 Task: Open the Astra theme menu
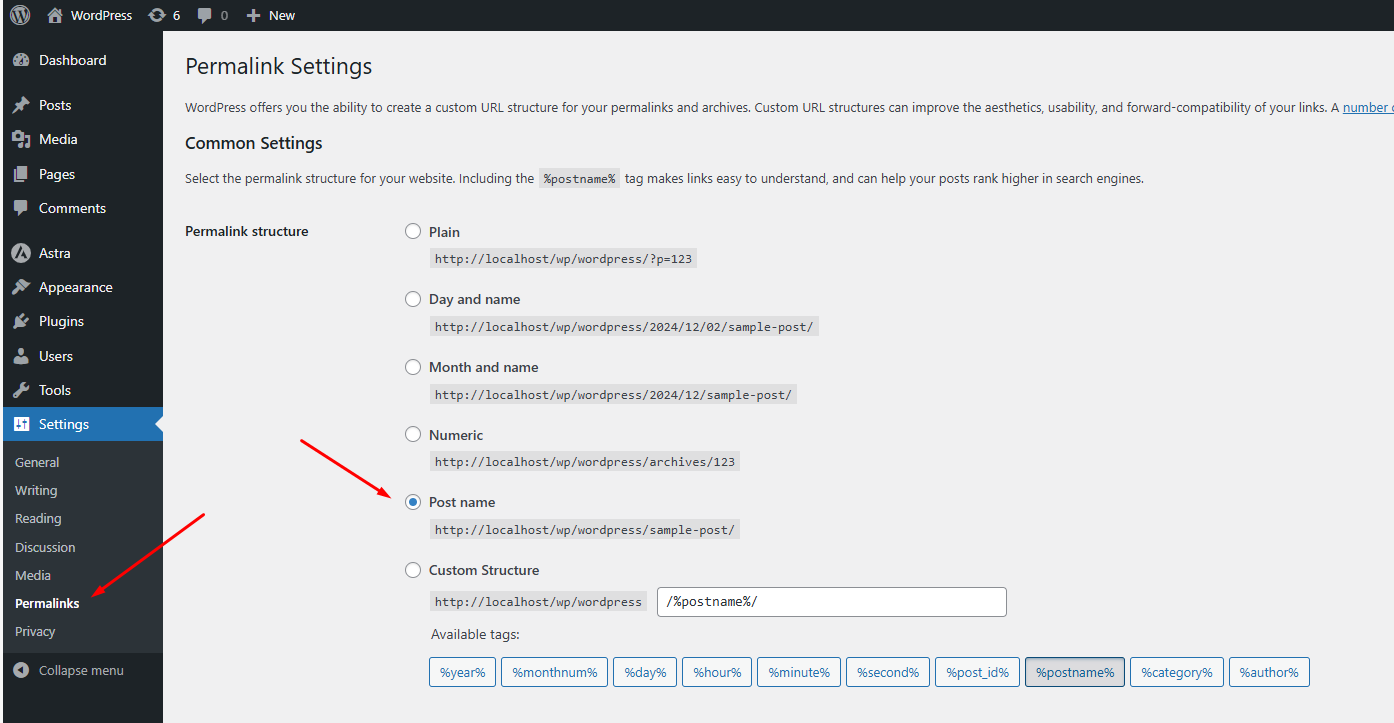54,253
